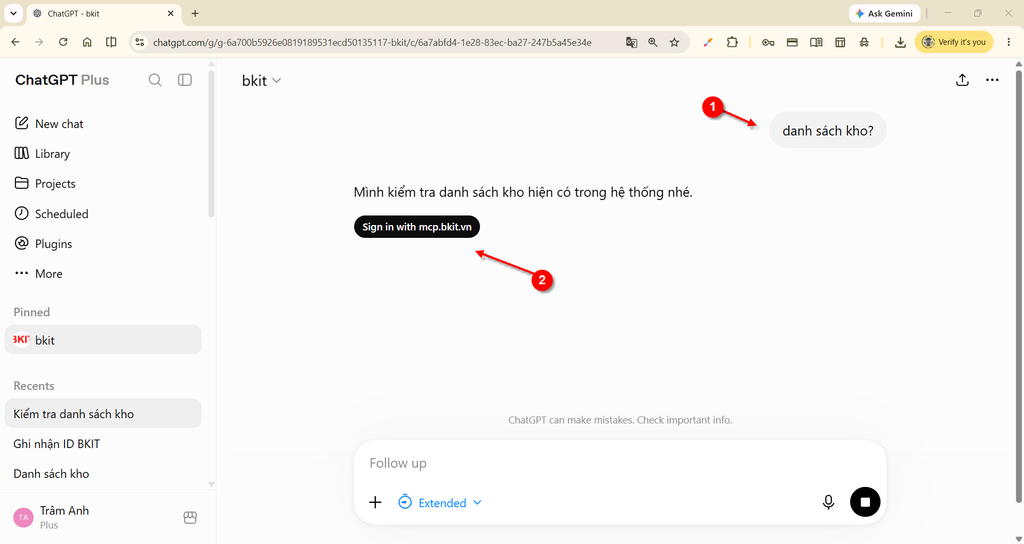
Task: Collapse the ChatGPT sidebar
Action: pyautogui.click(x=185, y=80)
